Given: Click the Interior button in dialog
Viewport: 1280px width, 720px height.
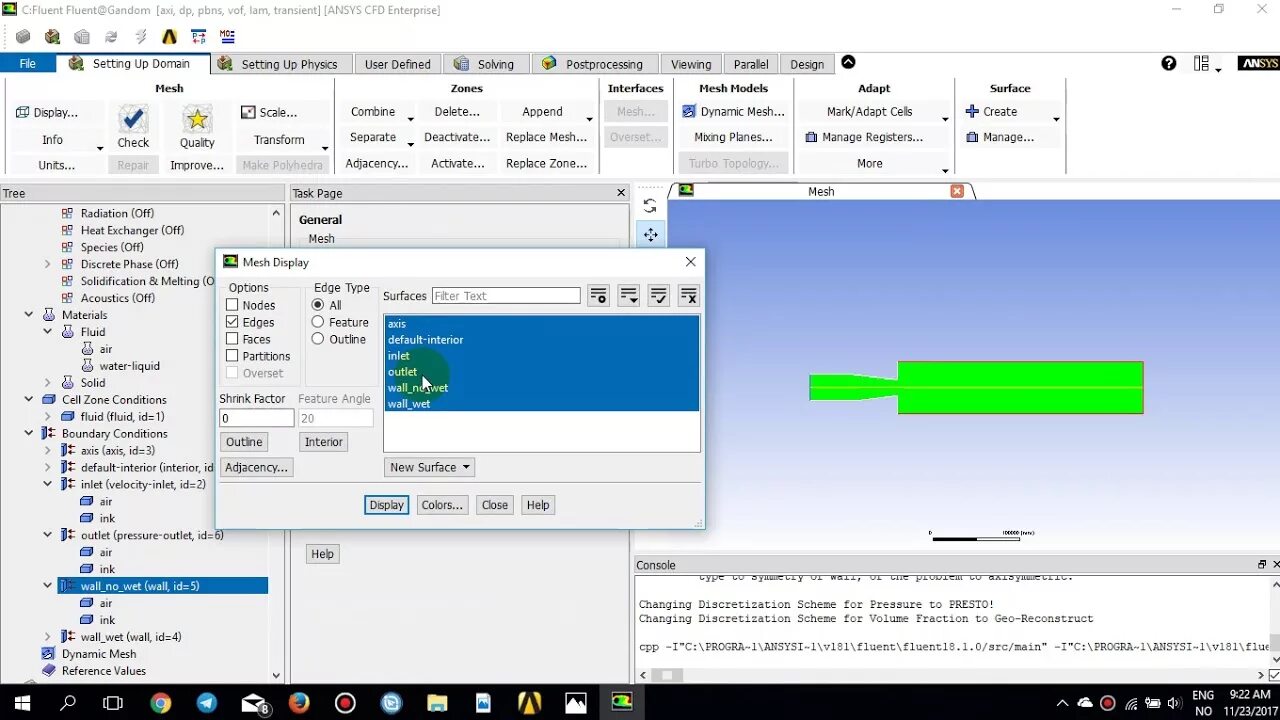Looking at the screenshot, I should tap(323, 442).
